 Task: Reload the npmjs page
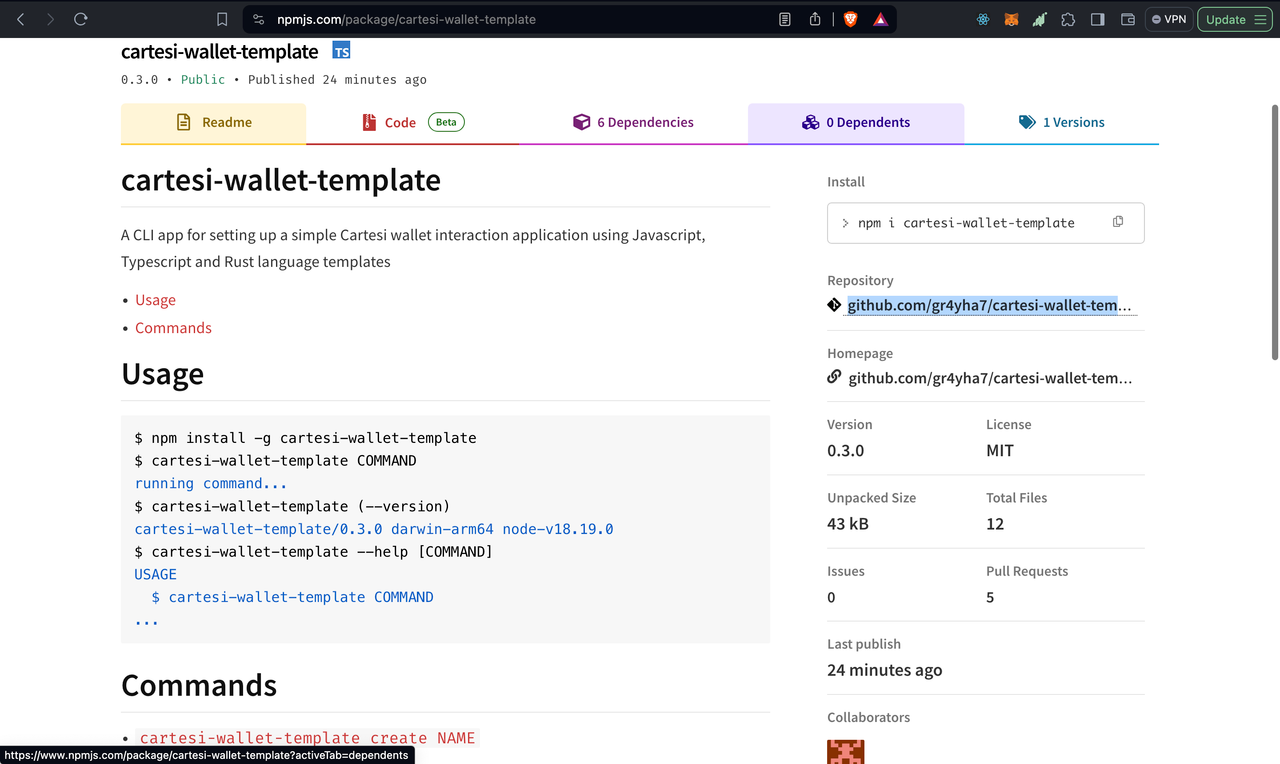81,19
